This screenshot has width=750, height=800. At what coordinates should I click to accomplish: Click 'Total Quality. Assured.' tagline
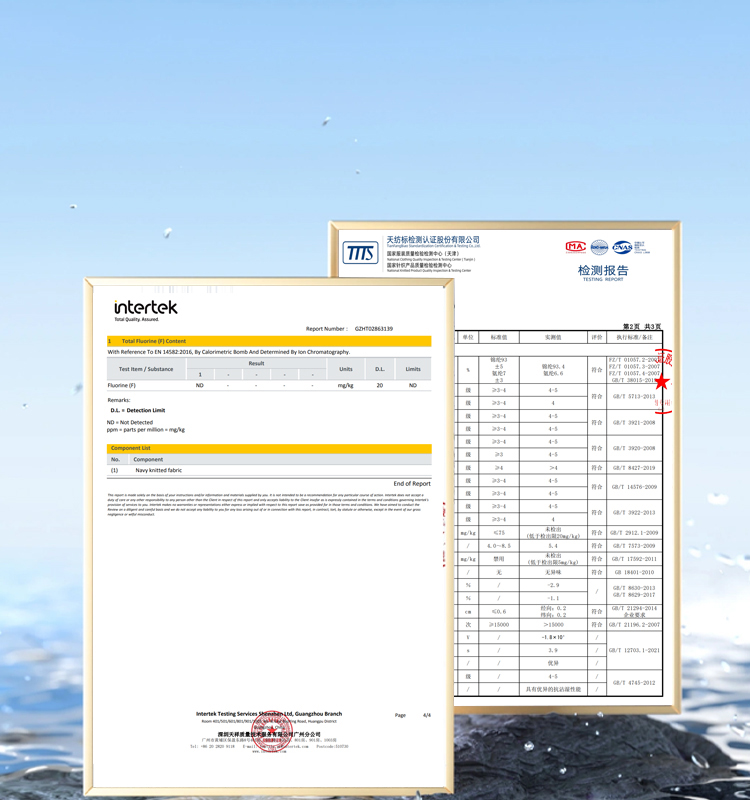tap(137, 319)
